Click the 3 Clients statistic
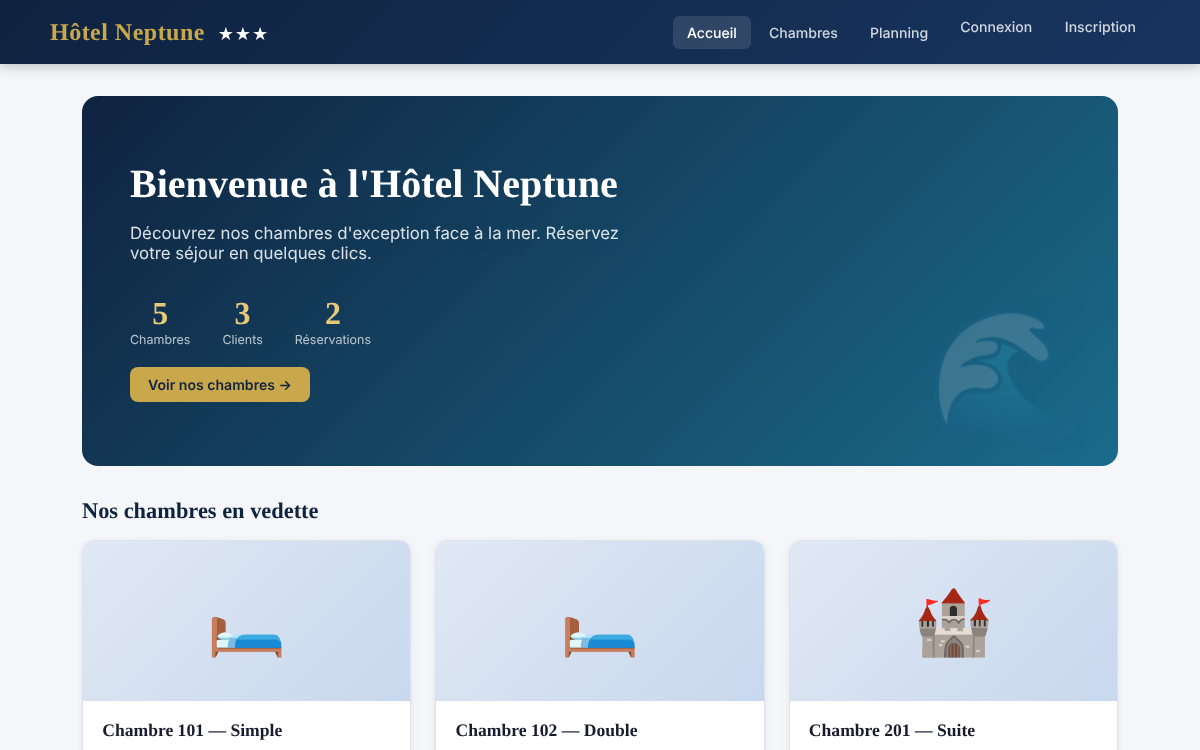Image resolution: width=1200 pixels, height=750 pixels. click(x=242, y=323)
